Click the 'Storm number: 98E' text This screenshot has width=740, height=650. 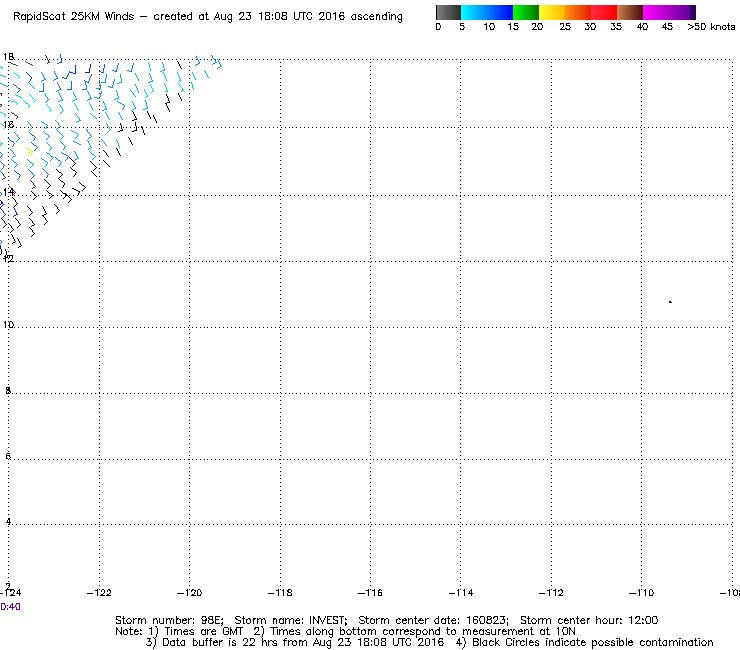tap(169, 620)
